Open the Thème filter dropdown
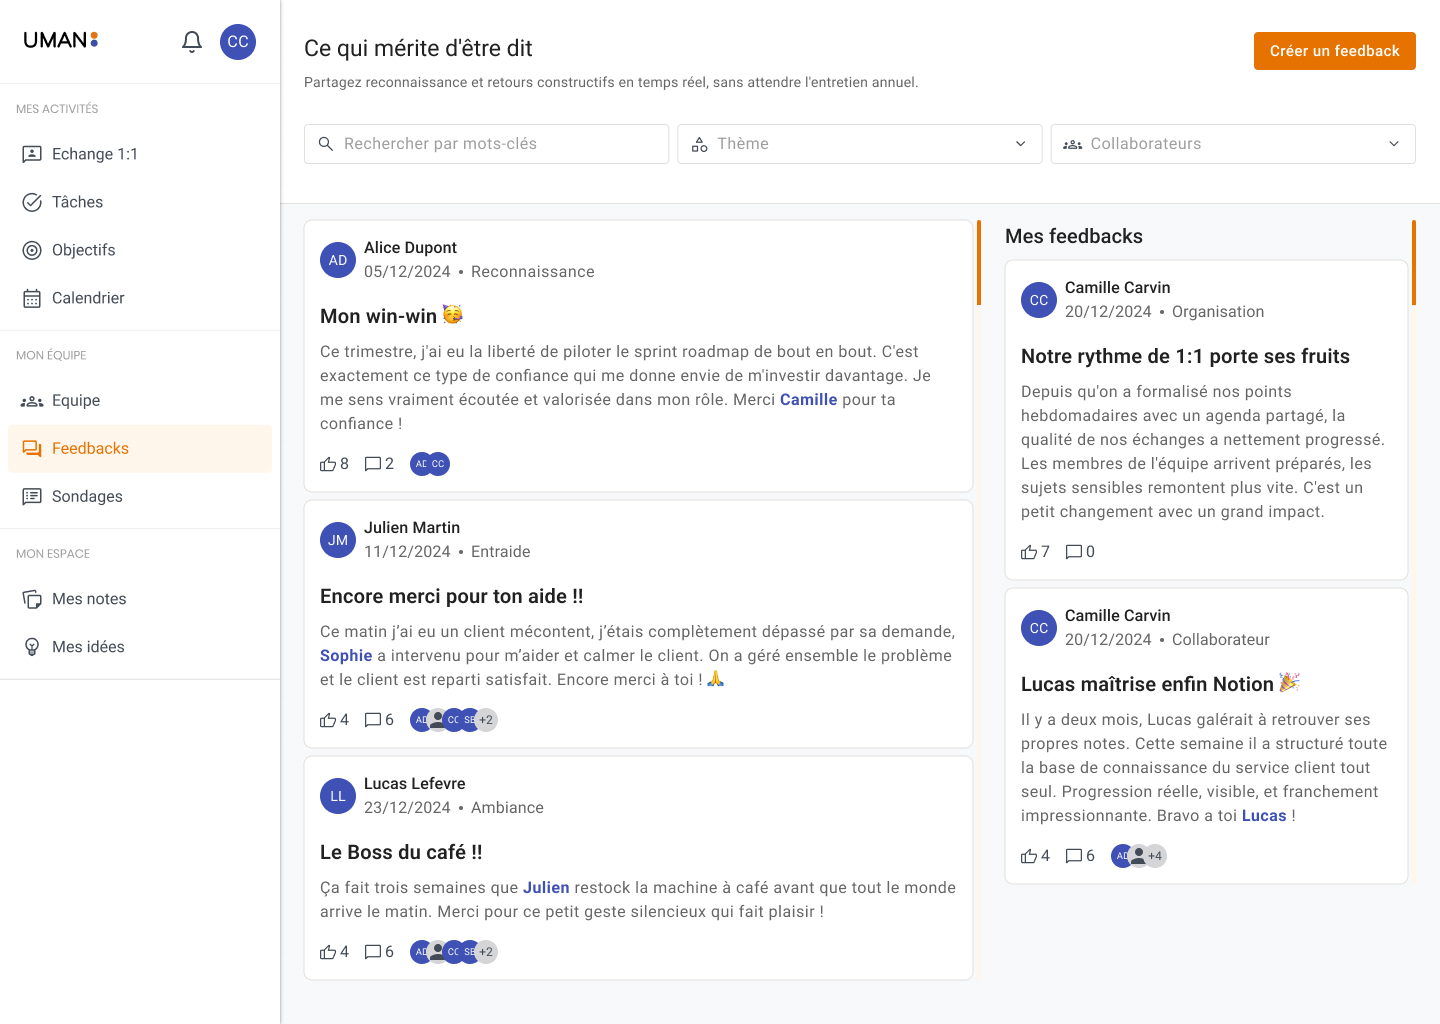1440x1024 pixels. tap(859, 144)
